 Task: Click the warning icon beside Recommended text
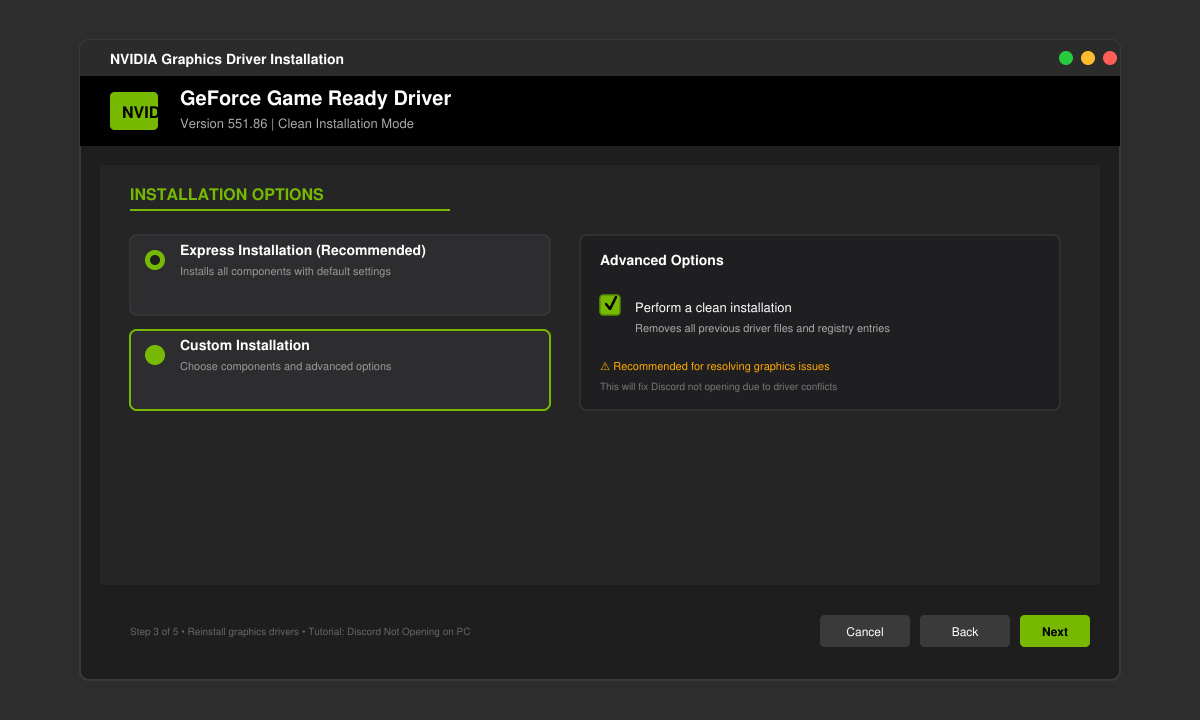tap(605, 366)
